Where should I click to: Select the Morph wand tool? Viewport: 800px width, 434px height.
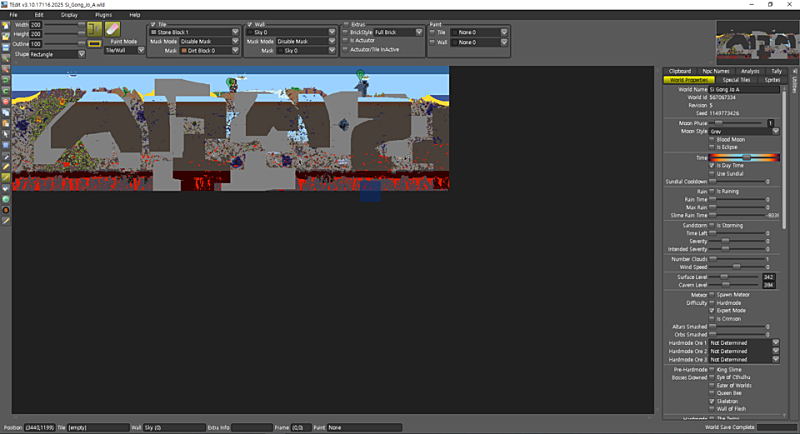6,221
